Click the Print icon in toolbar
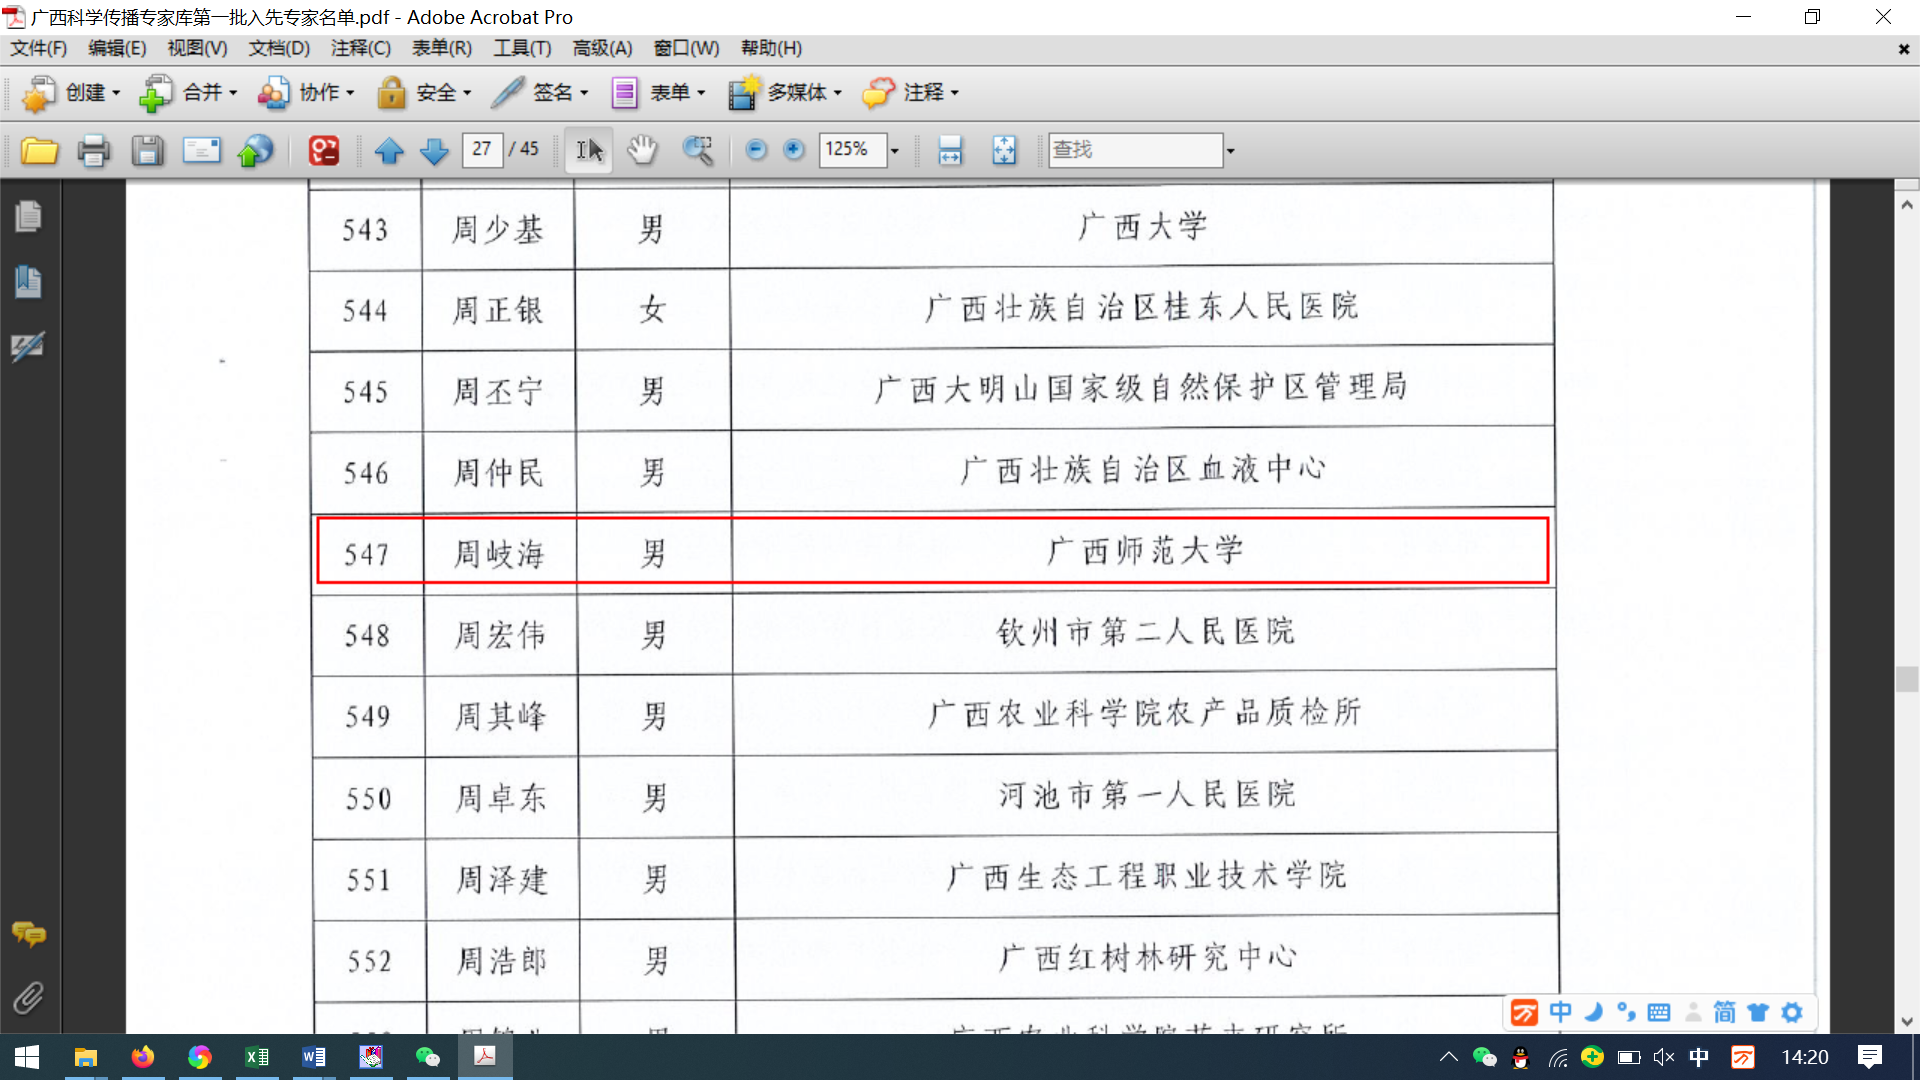Image resolution: width=1920 pixels, height=1080 pixels. [93, 150]
